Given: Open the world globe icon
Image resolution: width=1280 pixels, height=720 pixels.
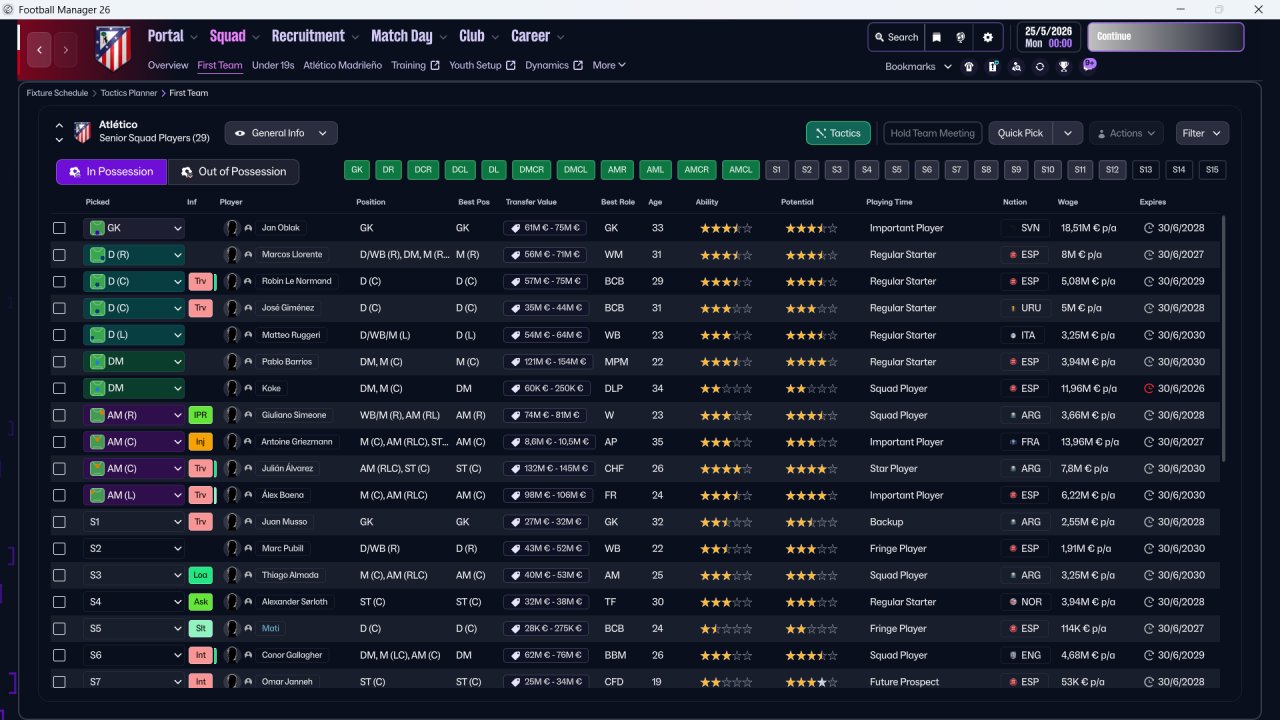Looking at the screenshot, I should pyautogui.click(x=961, y=37).
